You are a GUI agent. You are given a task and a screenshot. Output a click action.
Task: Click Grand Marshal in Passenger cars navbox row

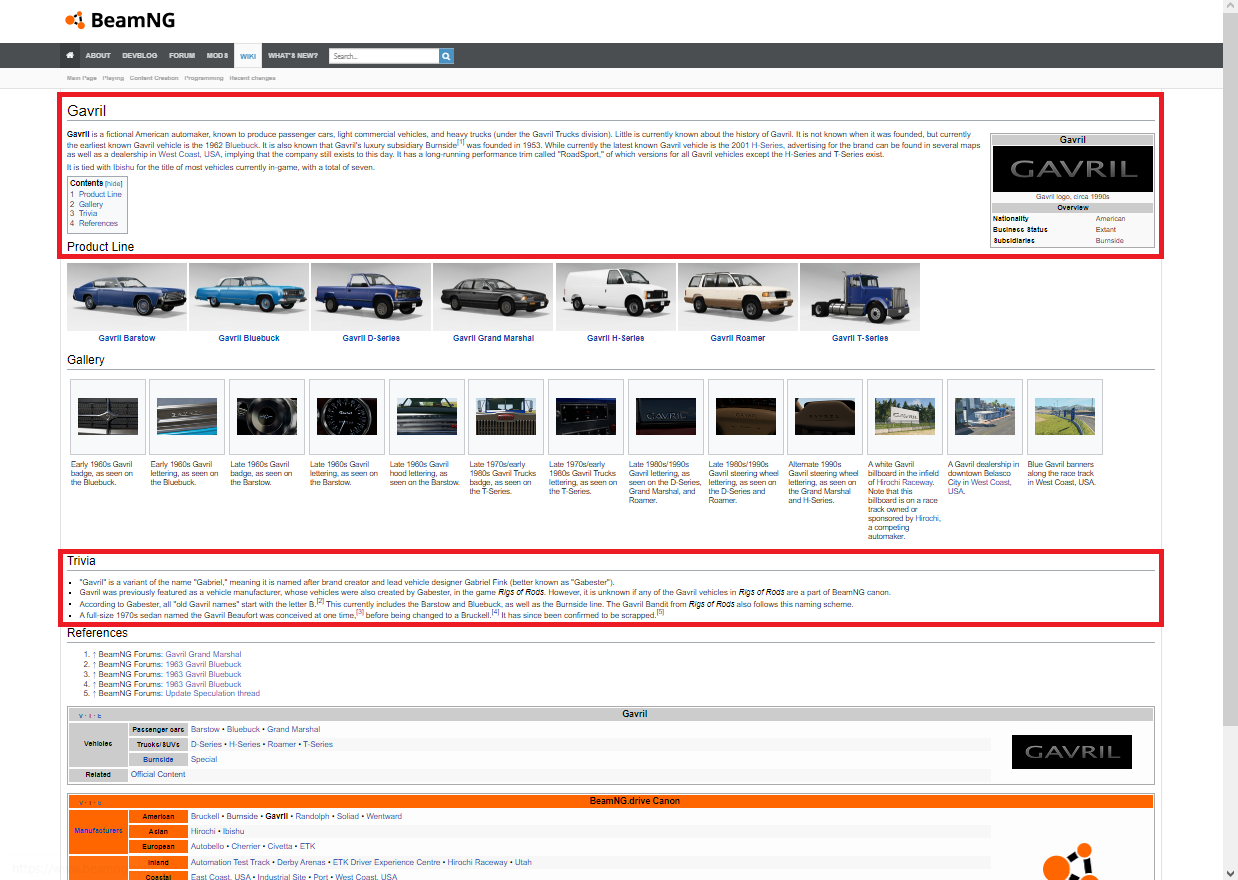[x=294, y=729]
